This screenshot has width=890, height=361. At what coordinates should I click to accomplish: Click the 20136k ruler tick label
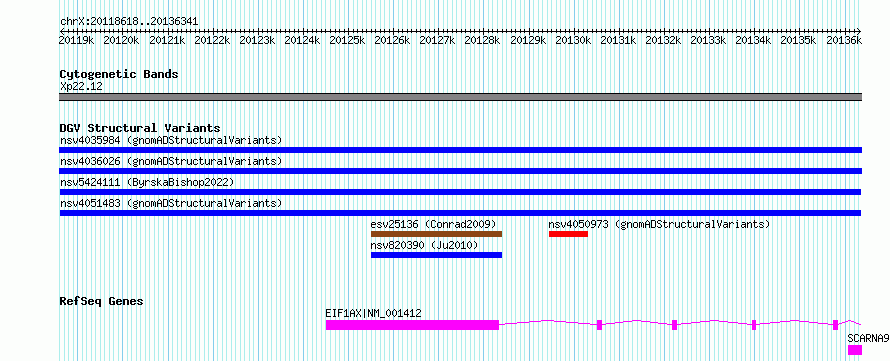(844, 40)
